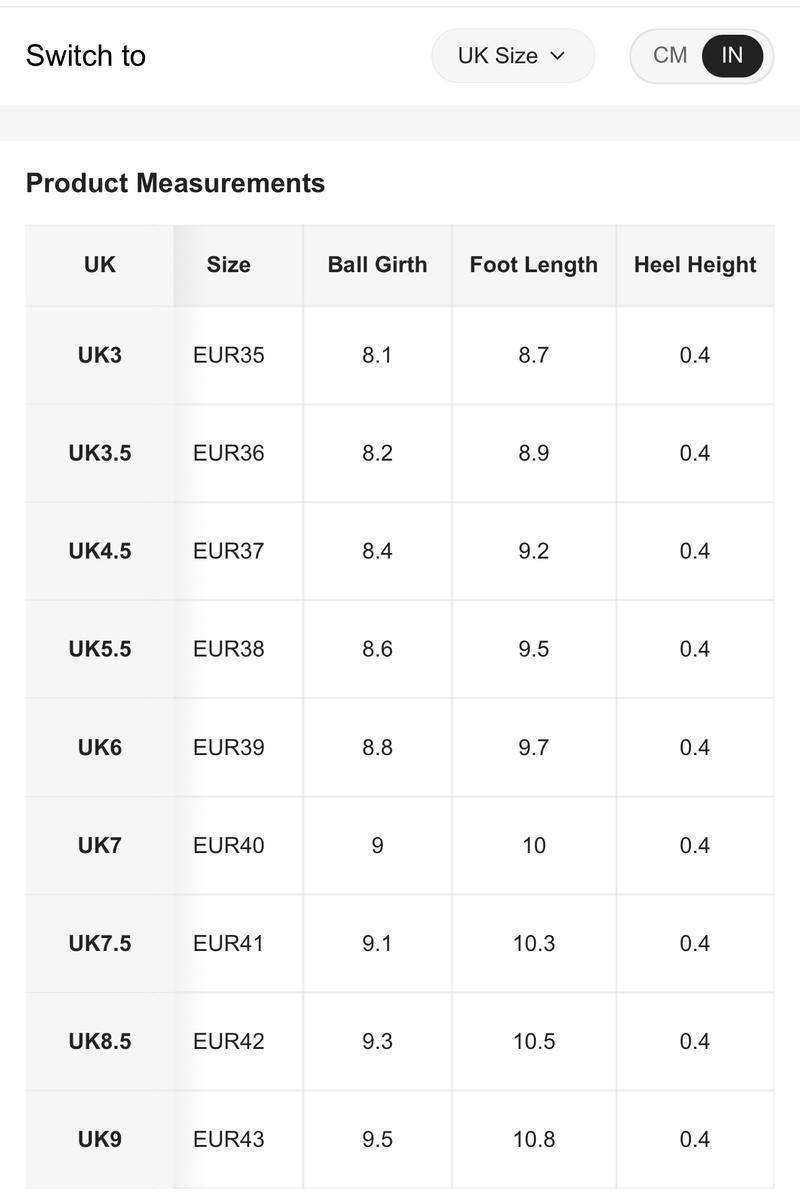Click the Switch to label
The width and height of the screenshot is (800, 1194).
[86, 56]
